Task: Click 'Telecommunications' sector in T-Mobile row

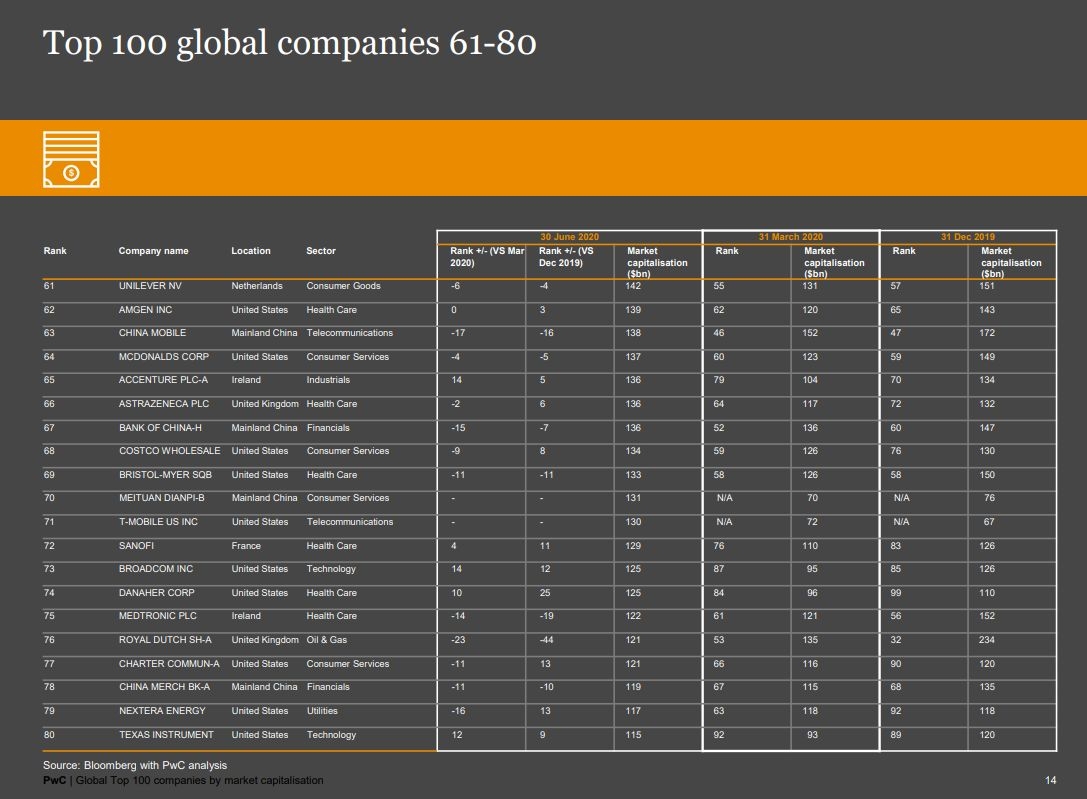Action: click(349, 522)
